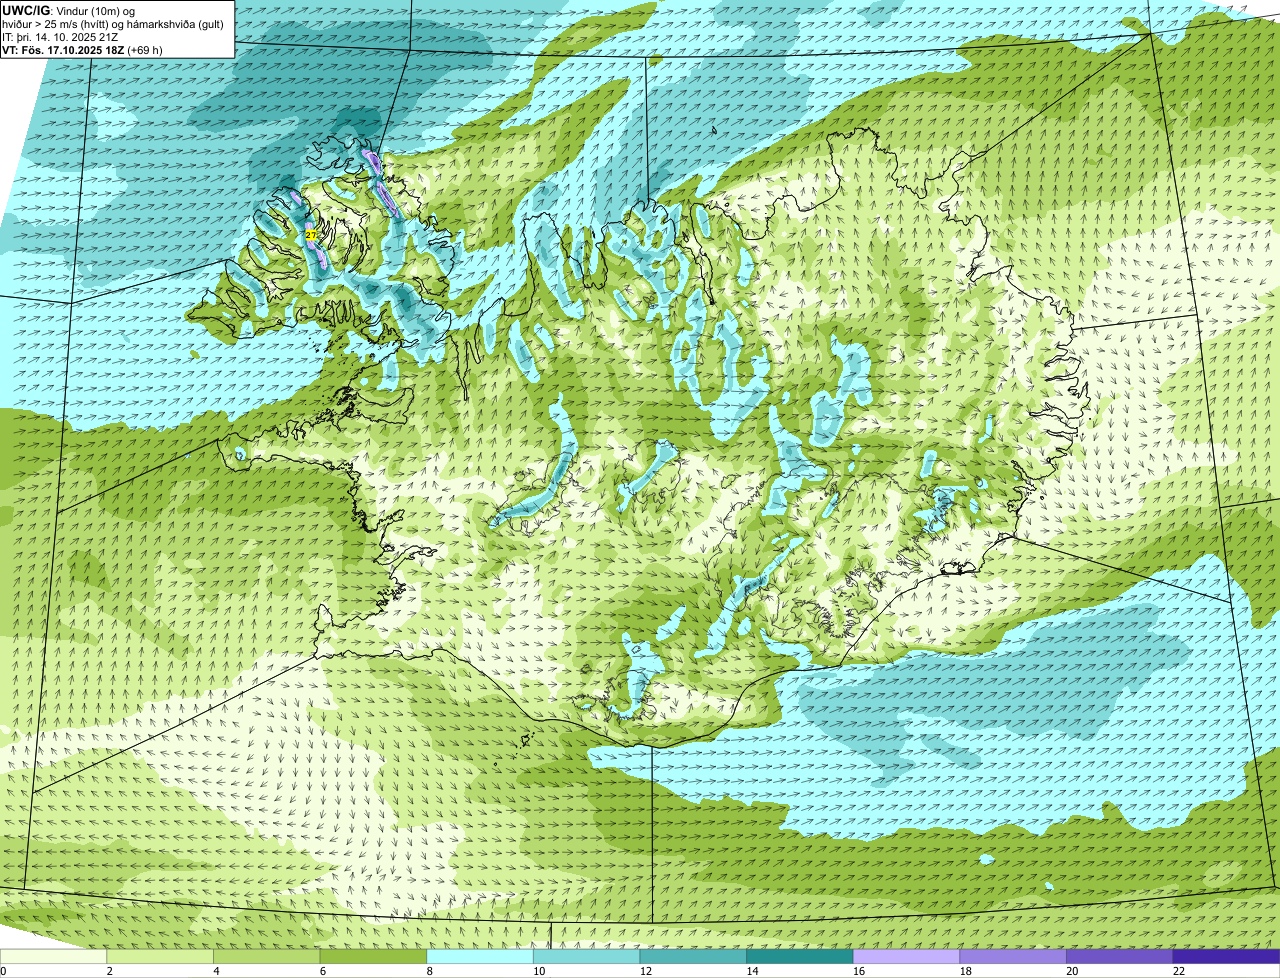Click the 0–2 m/s legend color segment
The image size is (1280, 978).
[53, 956]
